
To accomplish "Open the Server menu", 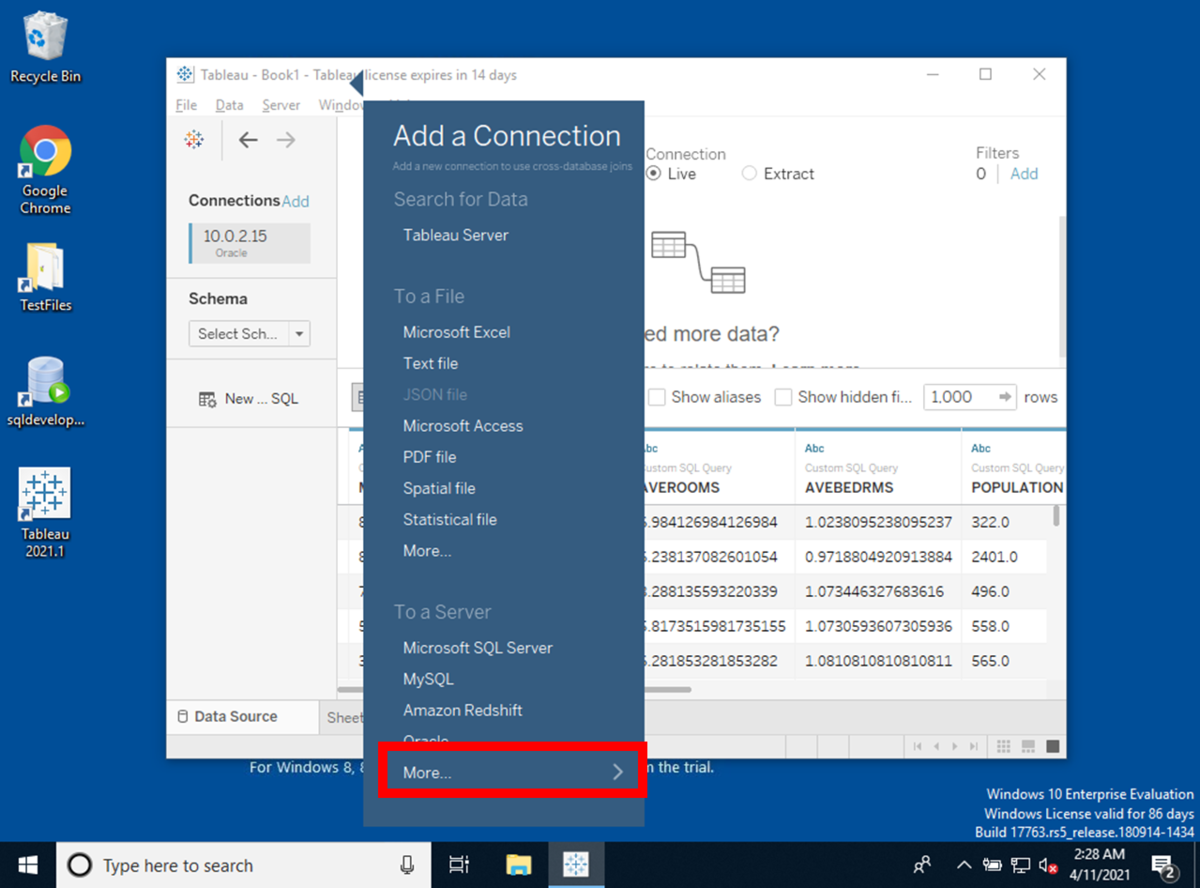I will 281,105.
